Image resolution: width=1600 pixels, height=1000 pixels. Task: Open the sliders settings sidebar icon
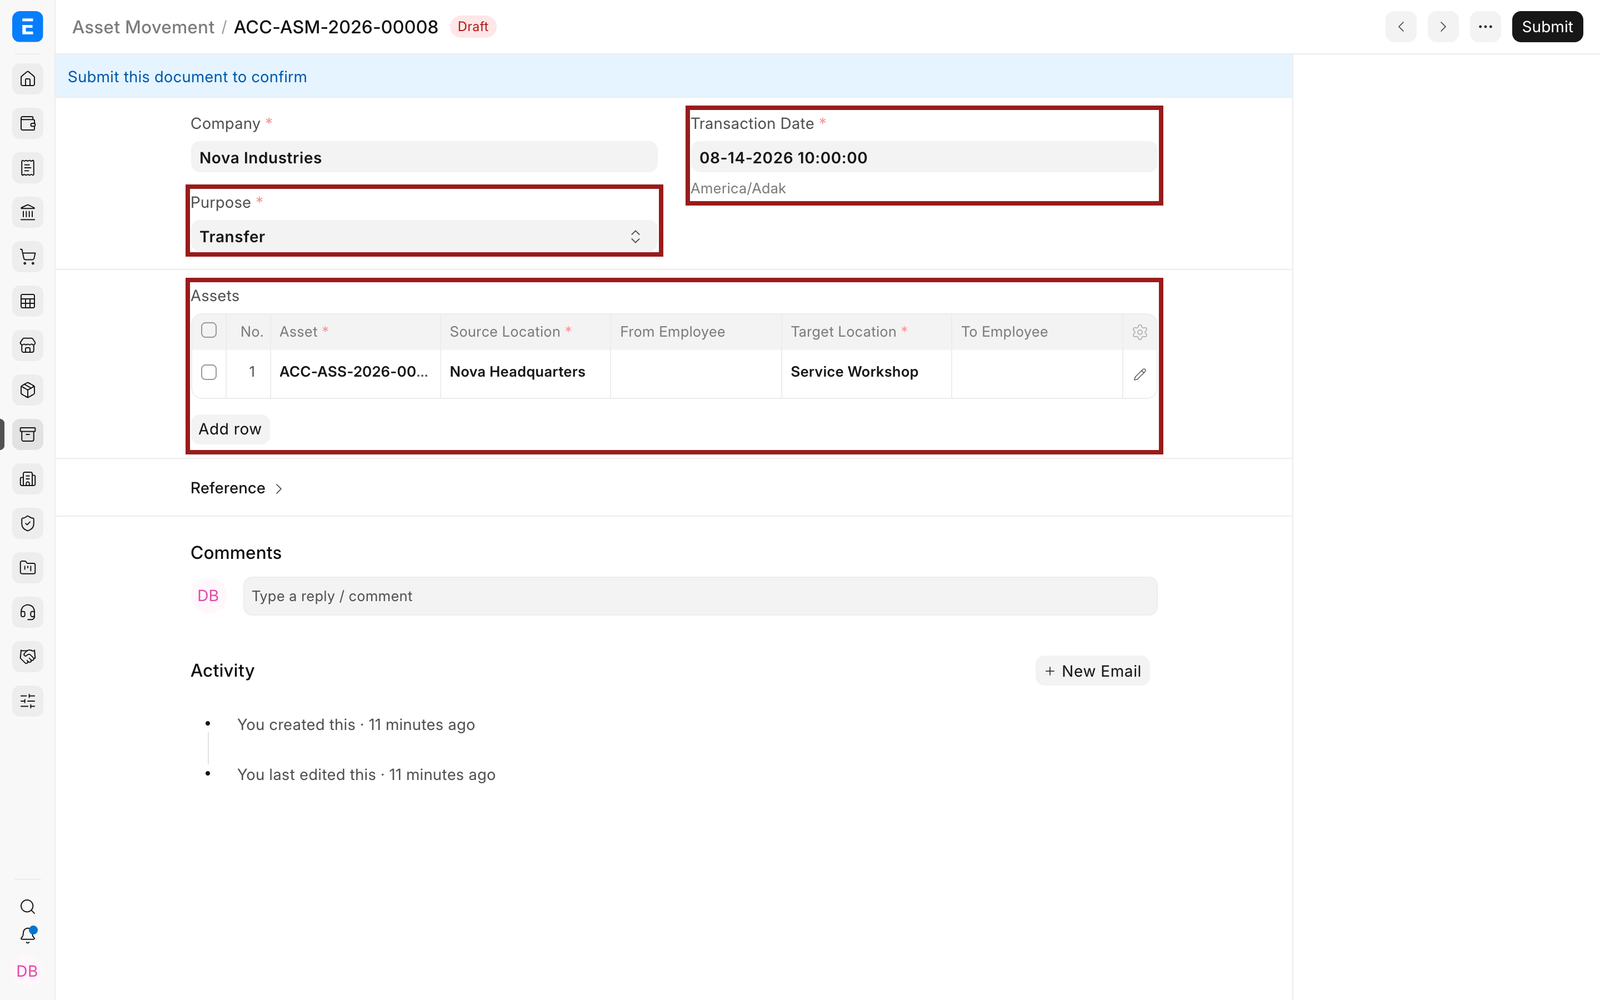[28, 701]
